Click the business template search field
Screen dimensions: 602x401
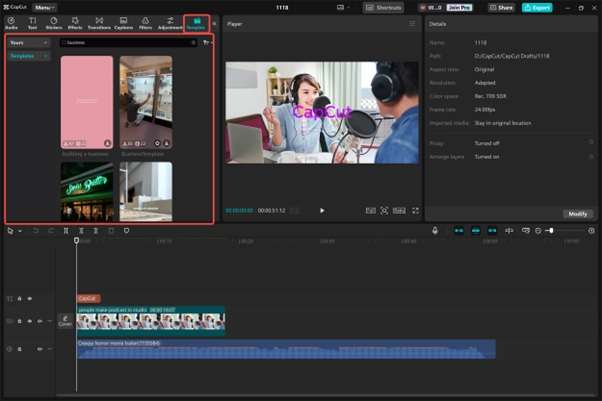[128, 43]
